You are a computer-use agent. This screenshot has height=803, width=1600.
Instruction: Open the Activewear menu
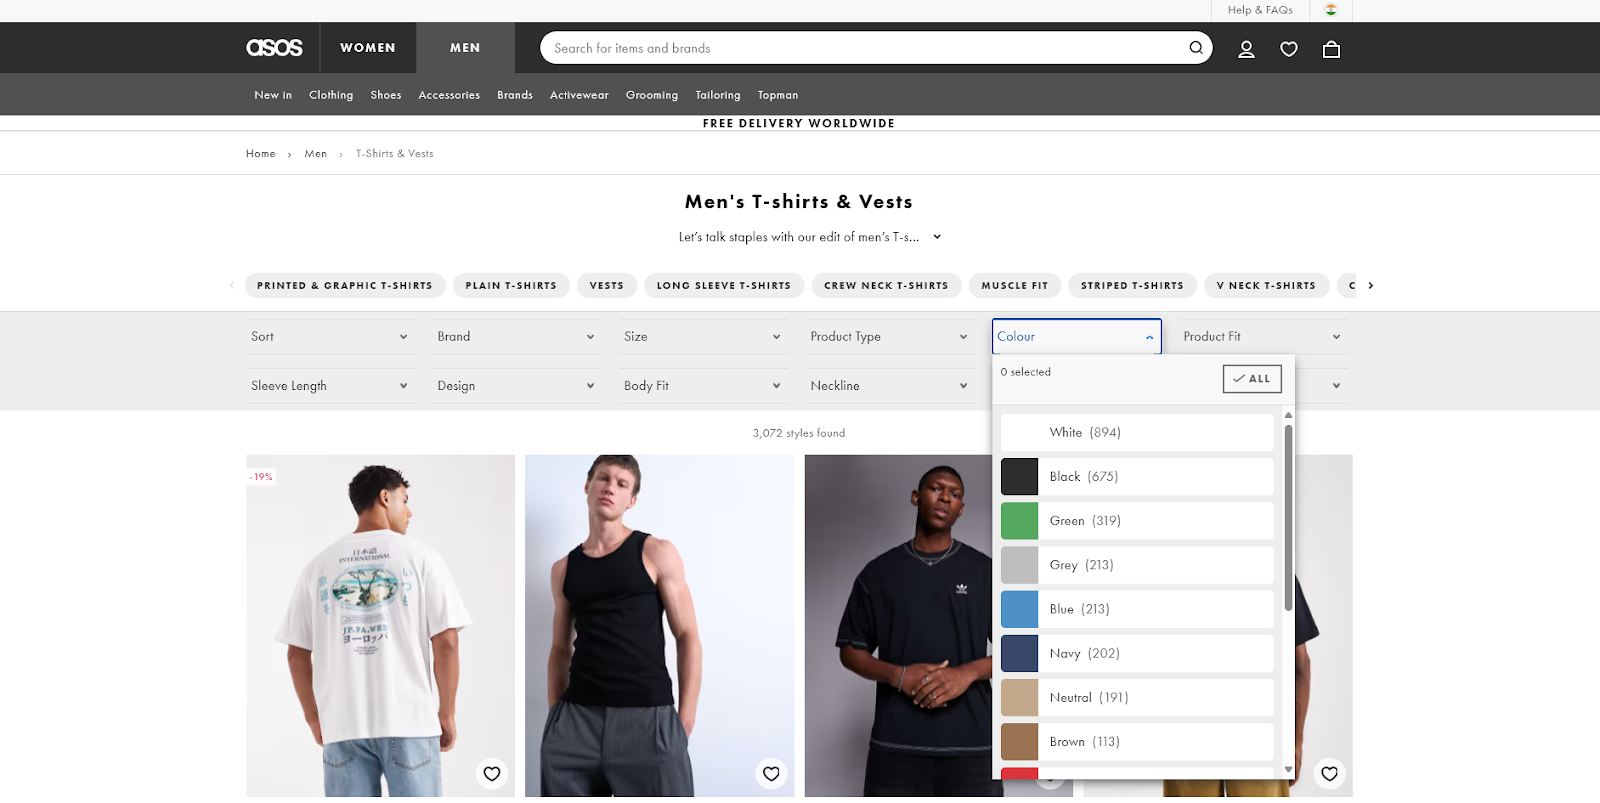click(x=579, y=95)
